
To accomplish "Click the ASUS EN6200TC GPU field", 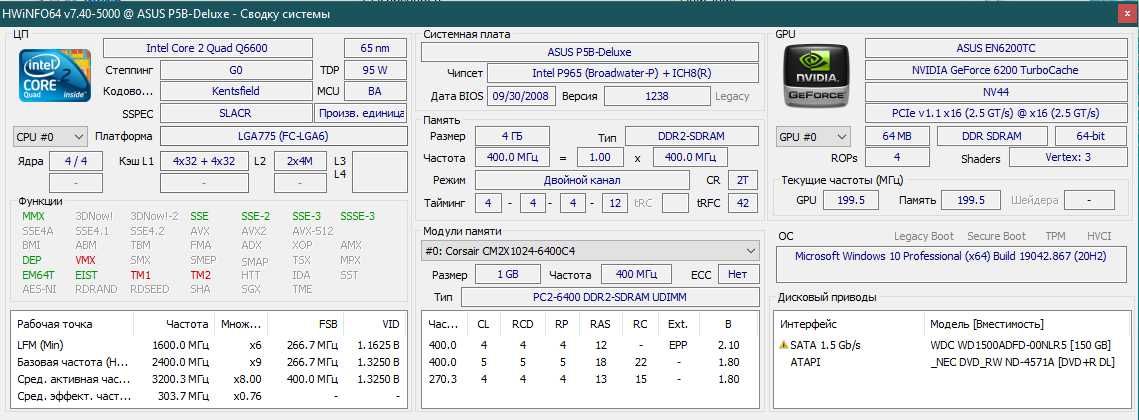I will click(995, 48).
